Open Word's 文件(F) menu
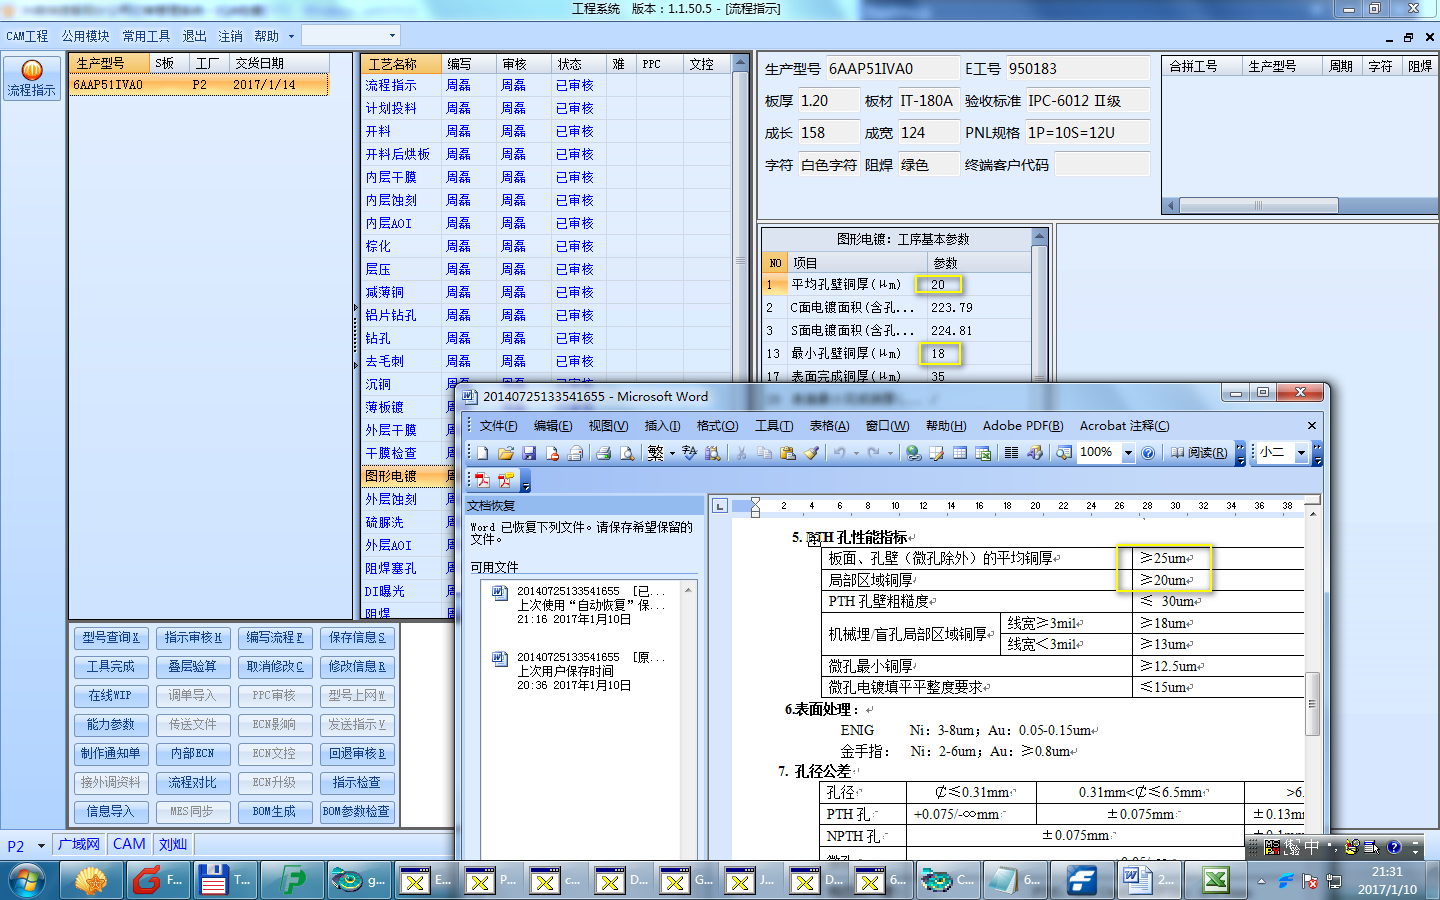Screen dimensions: 1440x900 pyautogui.click(x=498, y=426)
